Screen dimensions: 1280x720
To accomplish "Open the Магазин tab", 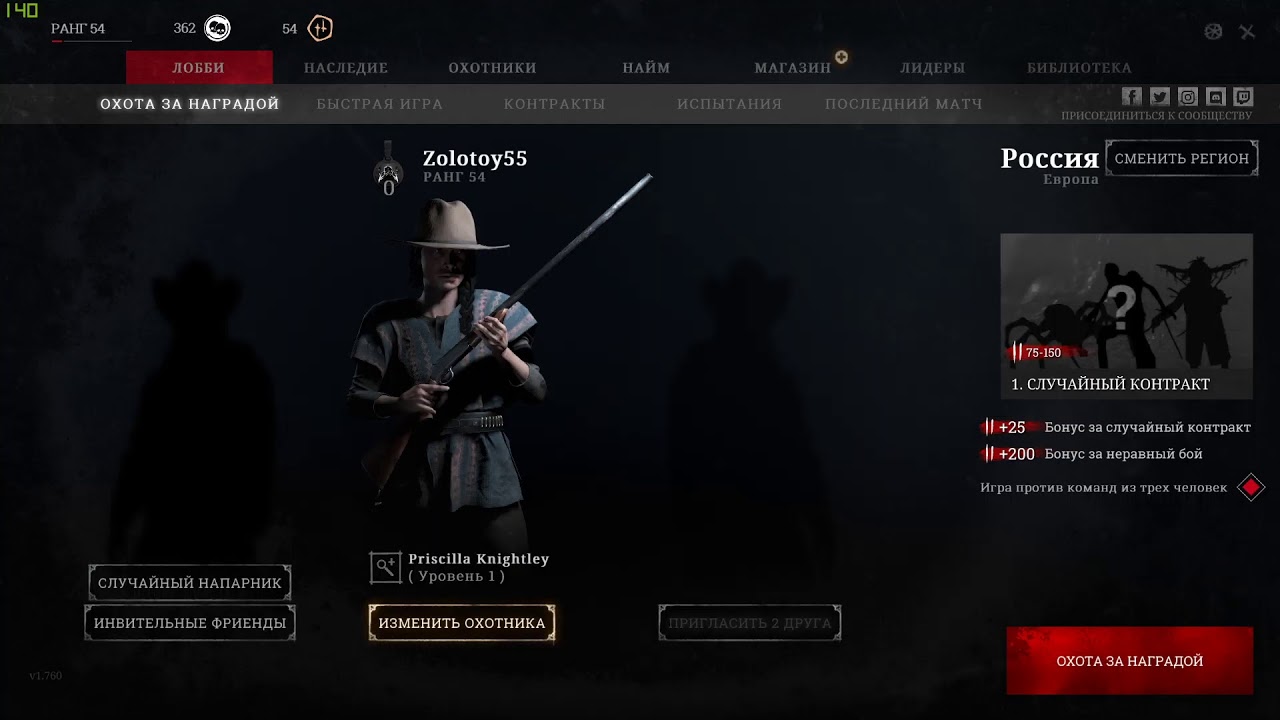I will (x=793, y=68).
